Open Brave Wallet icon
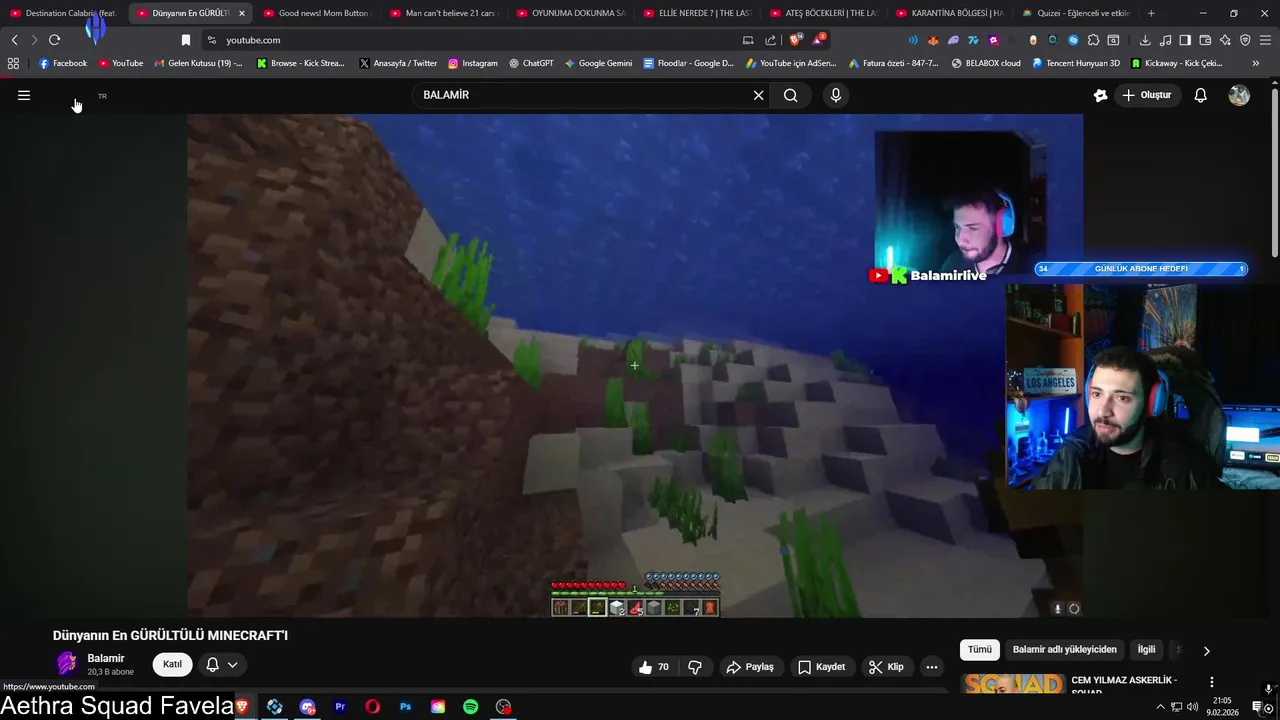This screenshot has height=720, width=1280. pos(1205,40)
